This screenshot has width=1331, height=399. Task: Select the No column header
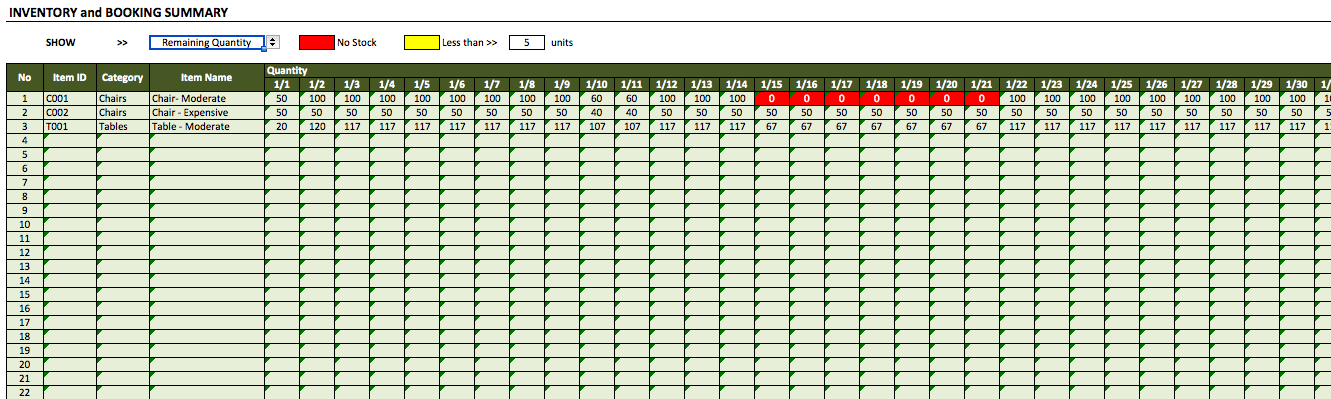[x=25, y=77]
